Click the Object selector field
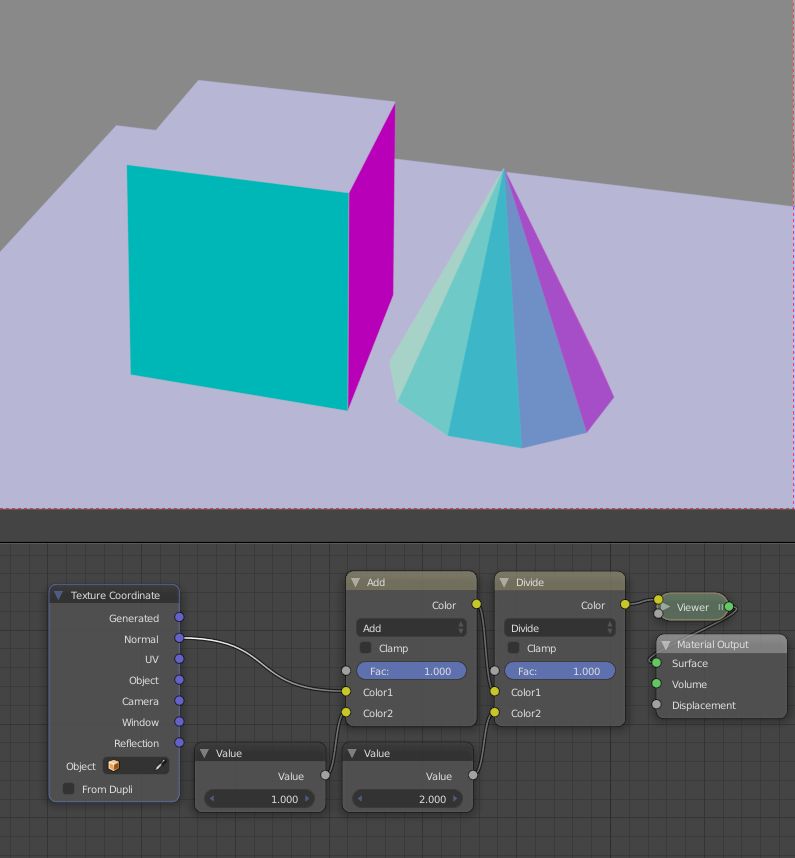 136,766
